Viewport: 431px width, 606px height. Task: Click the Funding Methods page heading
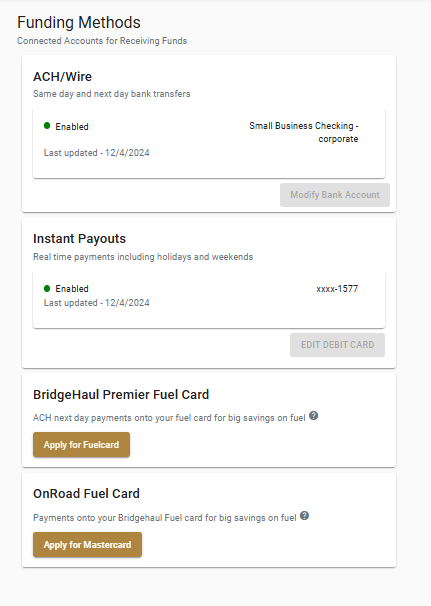[x=79, y=22]
